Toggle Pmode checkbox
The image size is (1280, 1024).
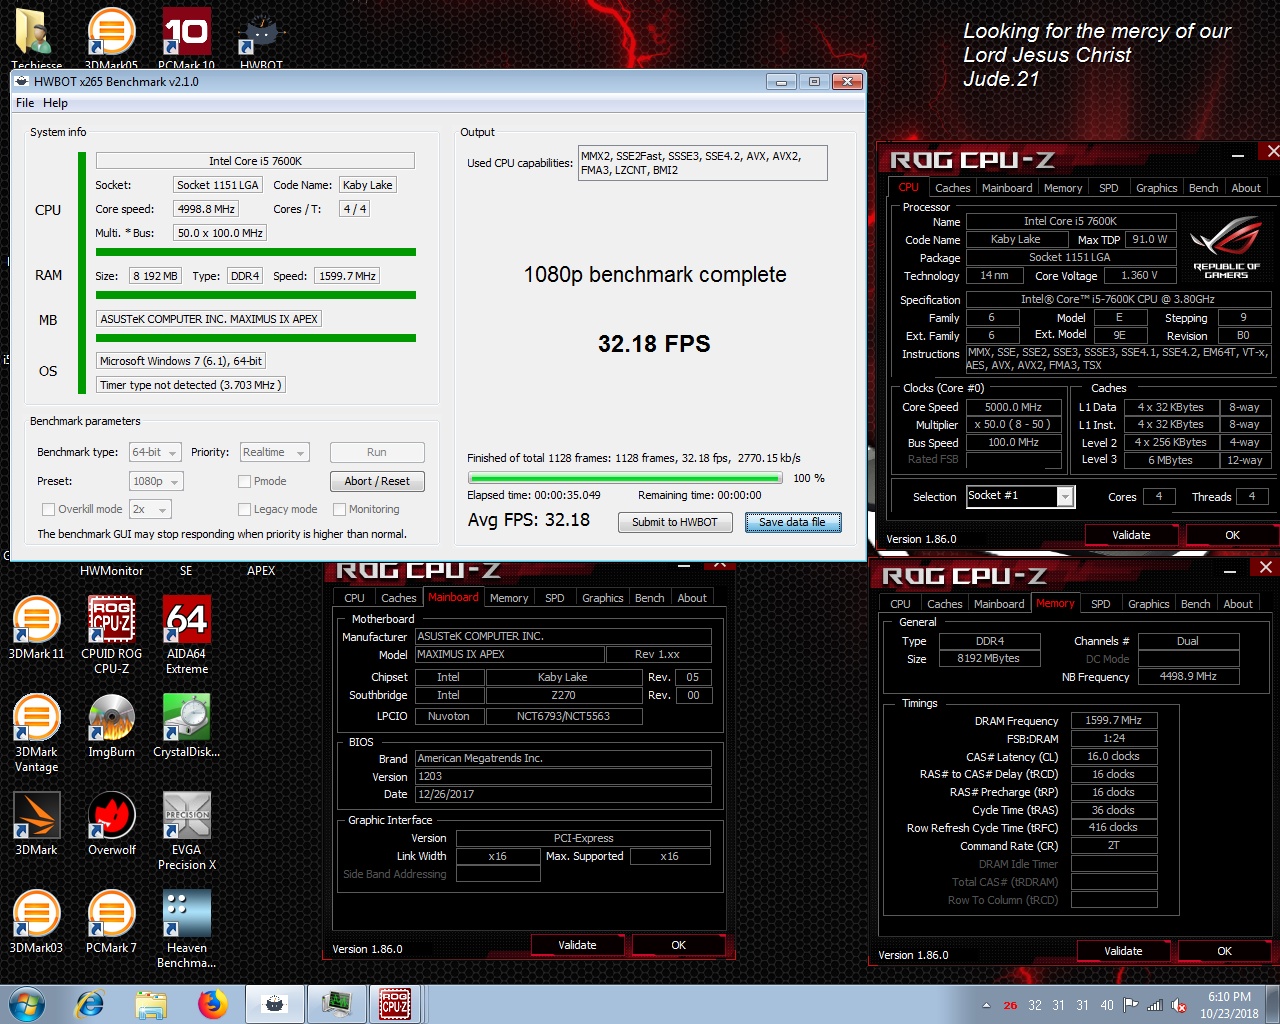[244, 481]
